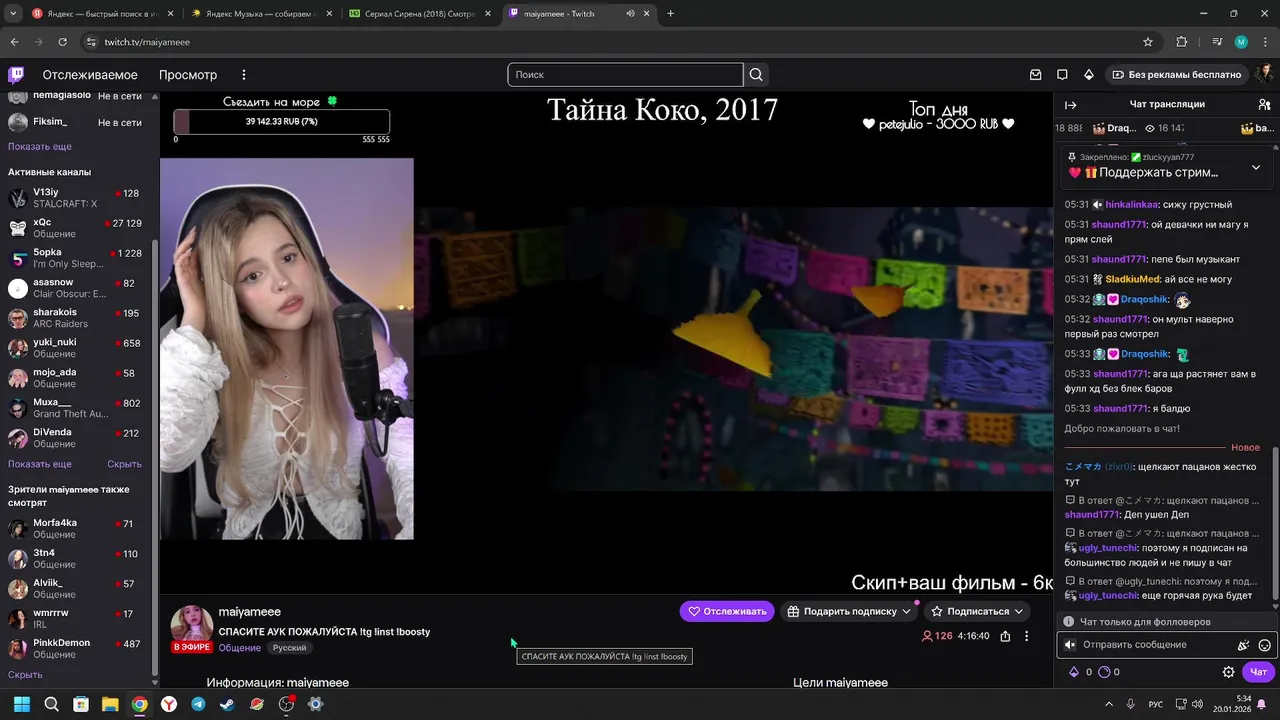Open Просмотр in top navigation
Screen dimensions: 1280x720
tap(188, 75)
